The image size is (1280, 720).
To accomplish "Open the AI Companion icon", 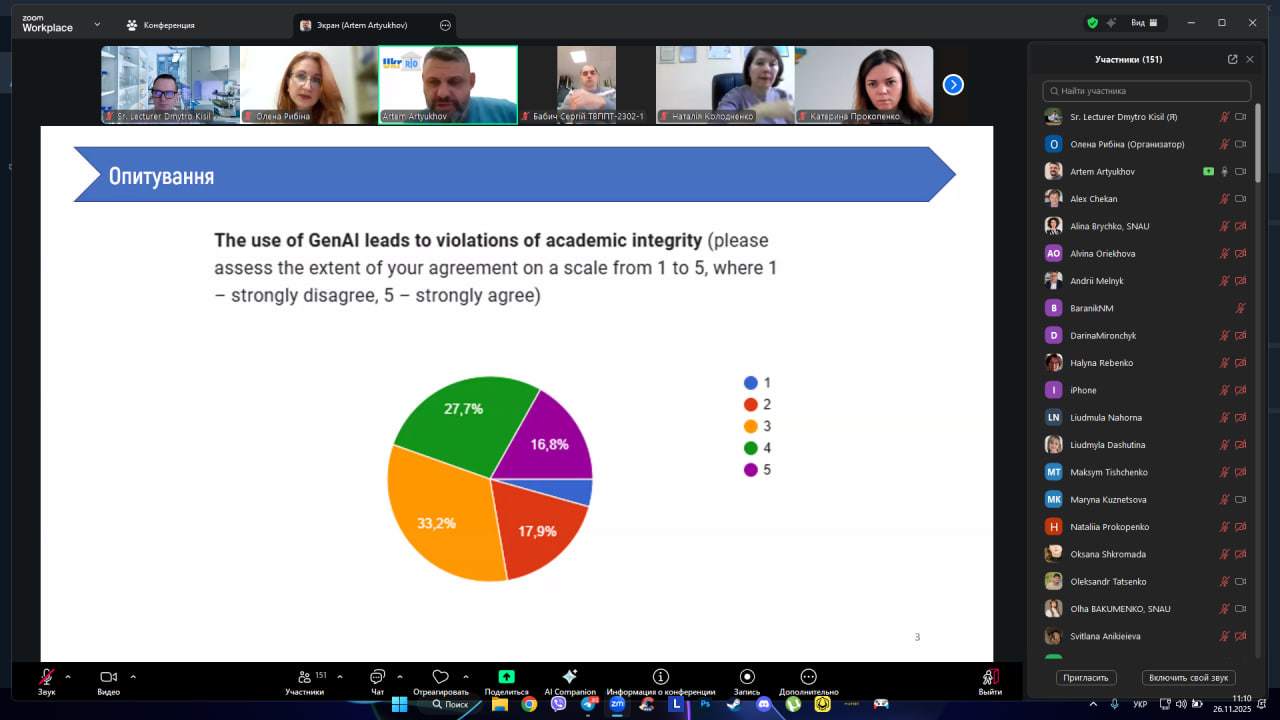I will 569,677.
